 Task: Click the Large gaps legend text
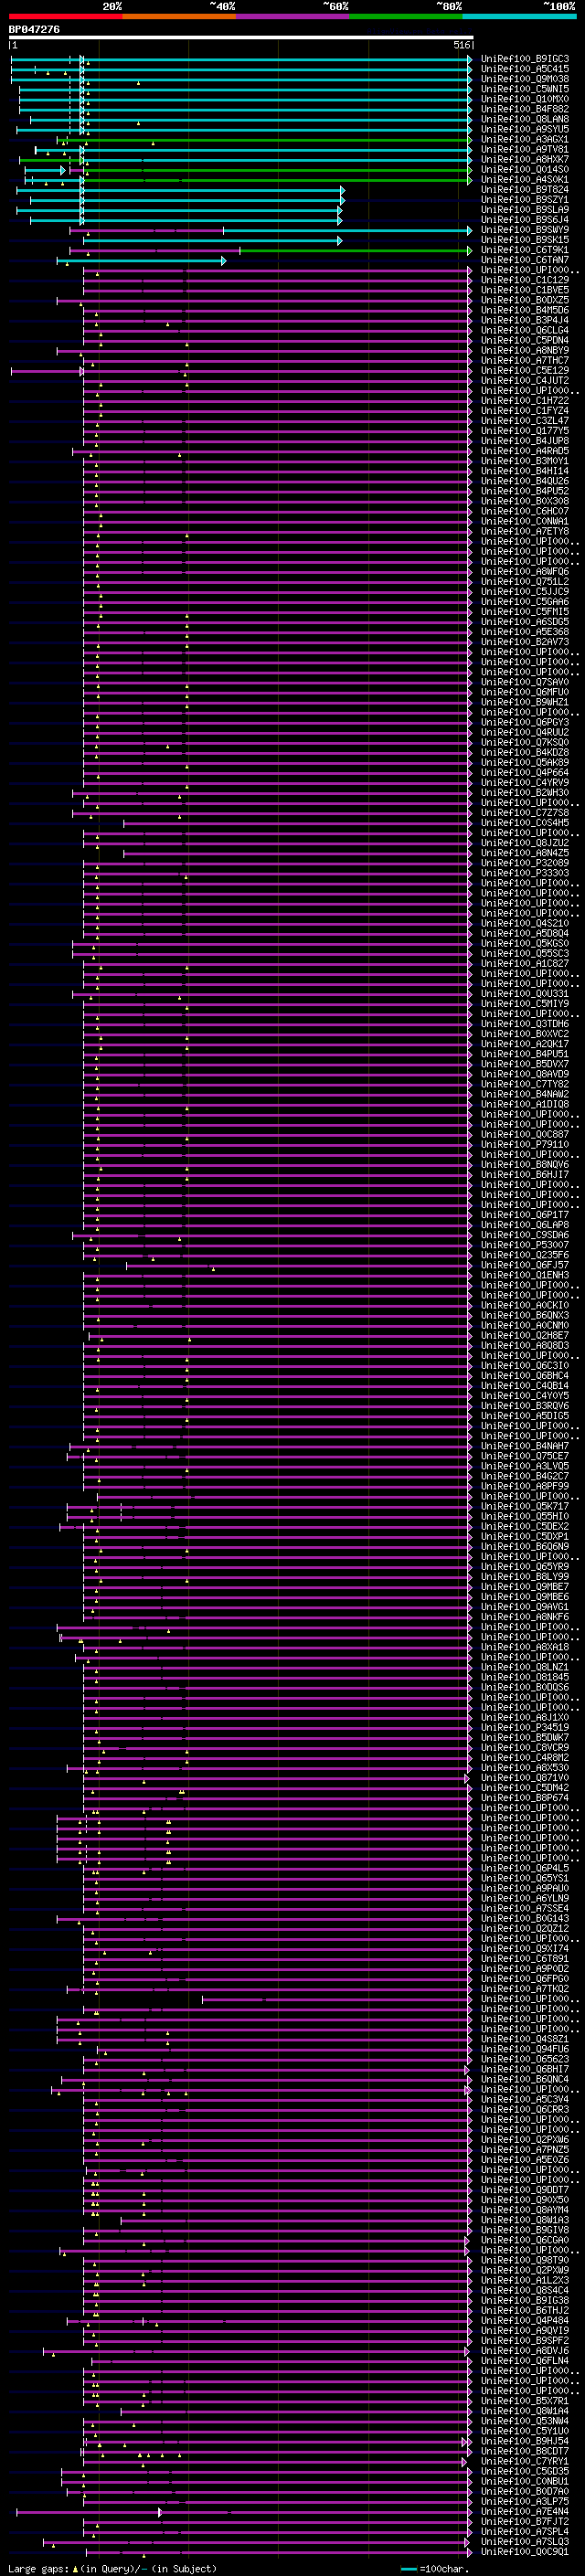click(x=112, y=2568)
